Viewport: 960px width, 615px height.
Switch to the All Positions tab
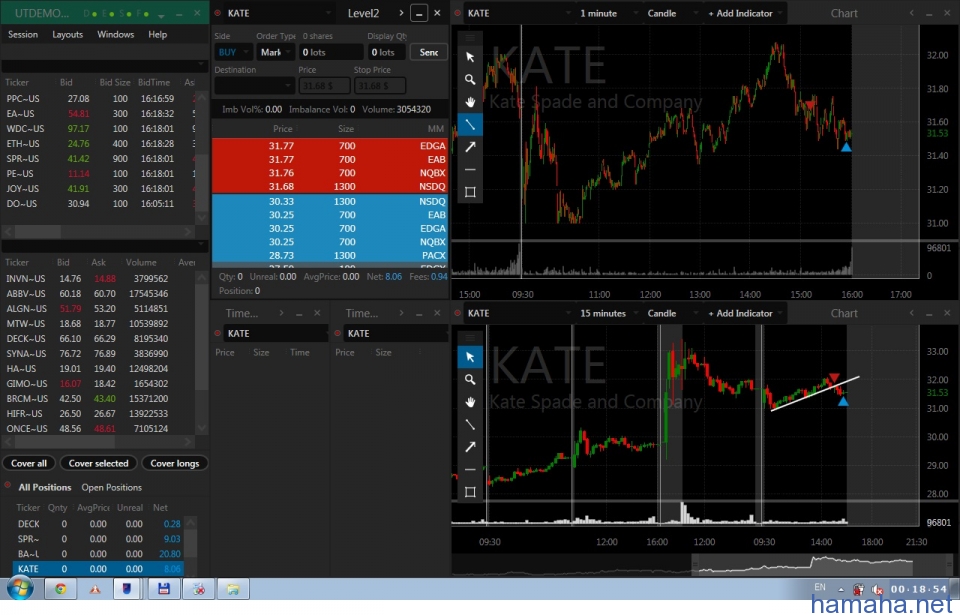point(45,488)
